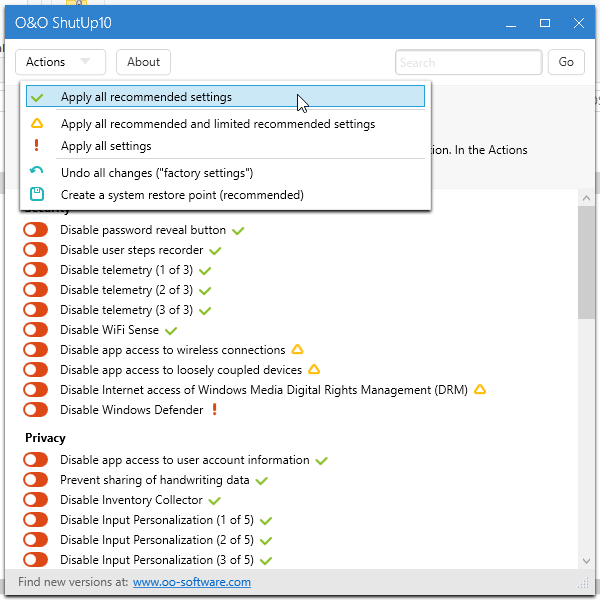Screen dimensions: 600x600
Task: Click the floppy disk restore point icon
Action: (x=37, y=194)
